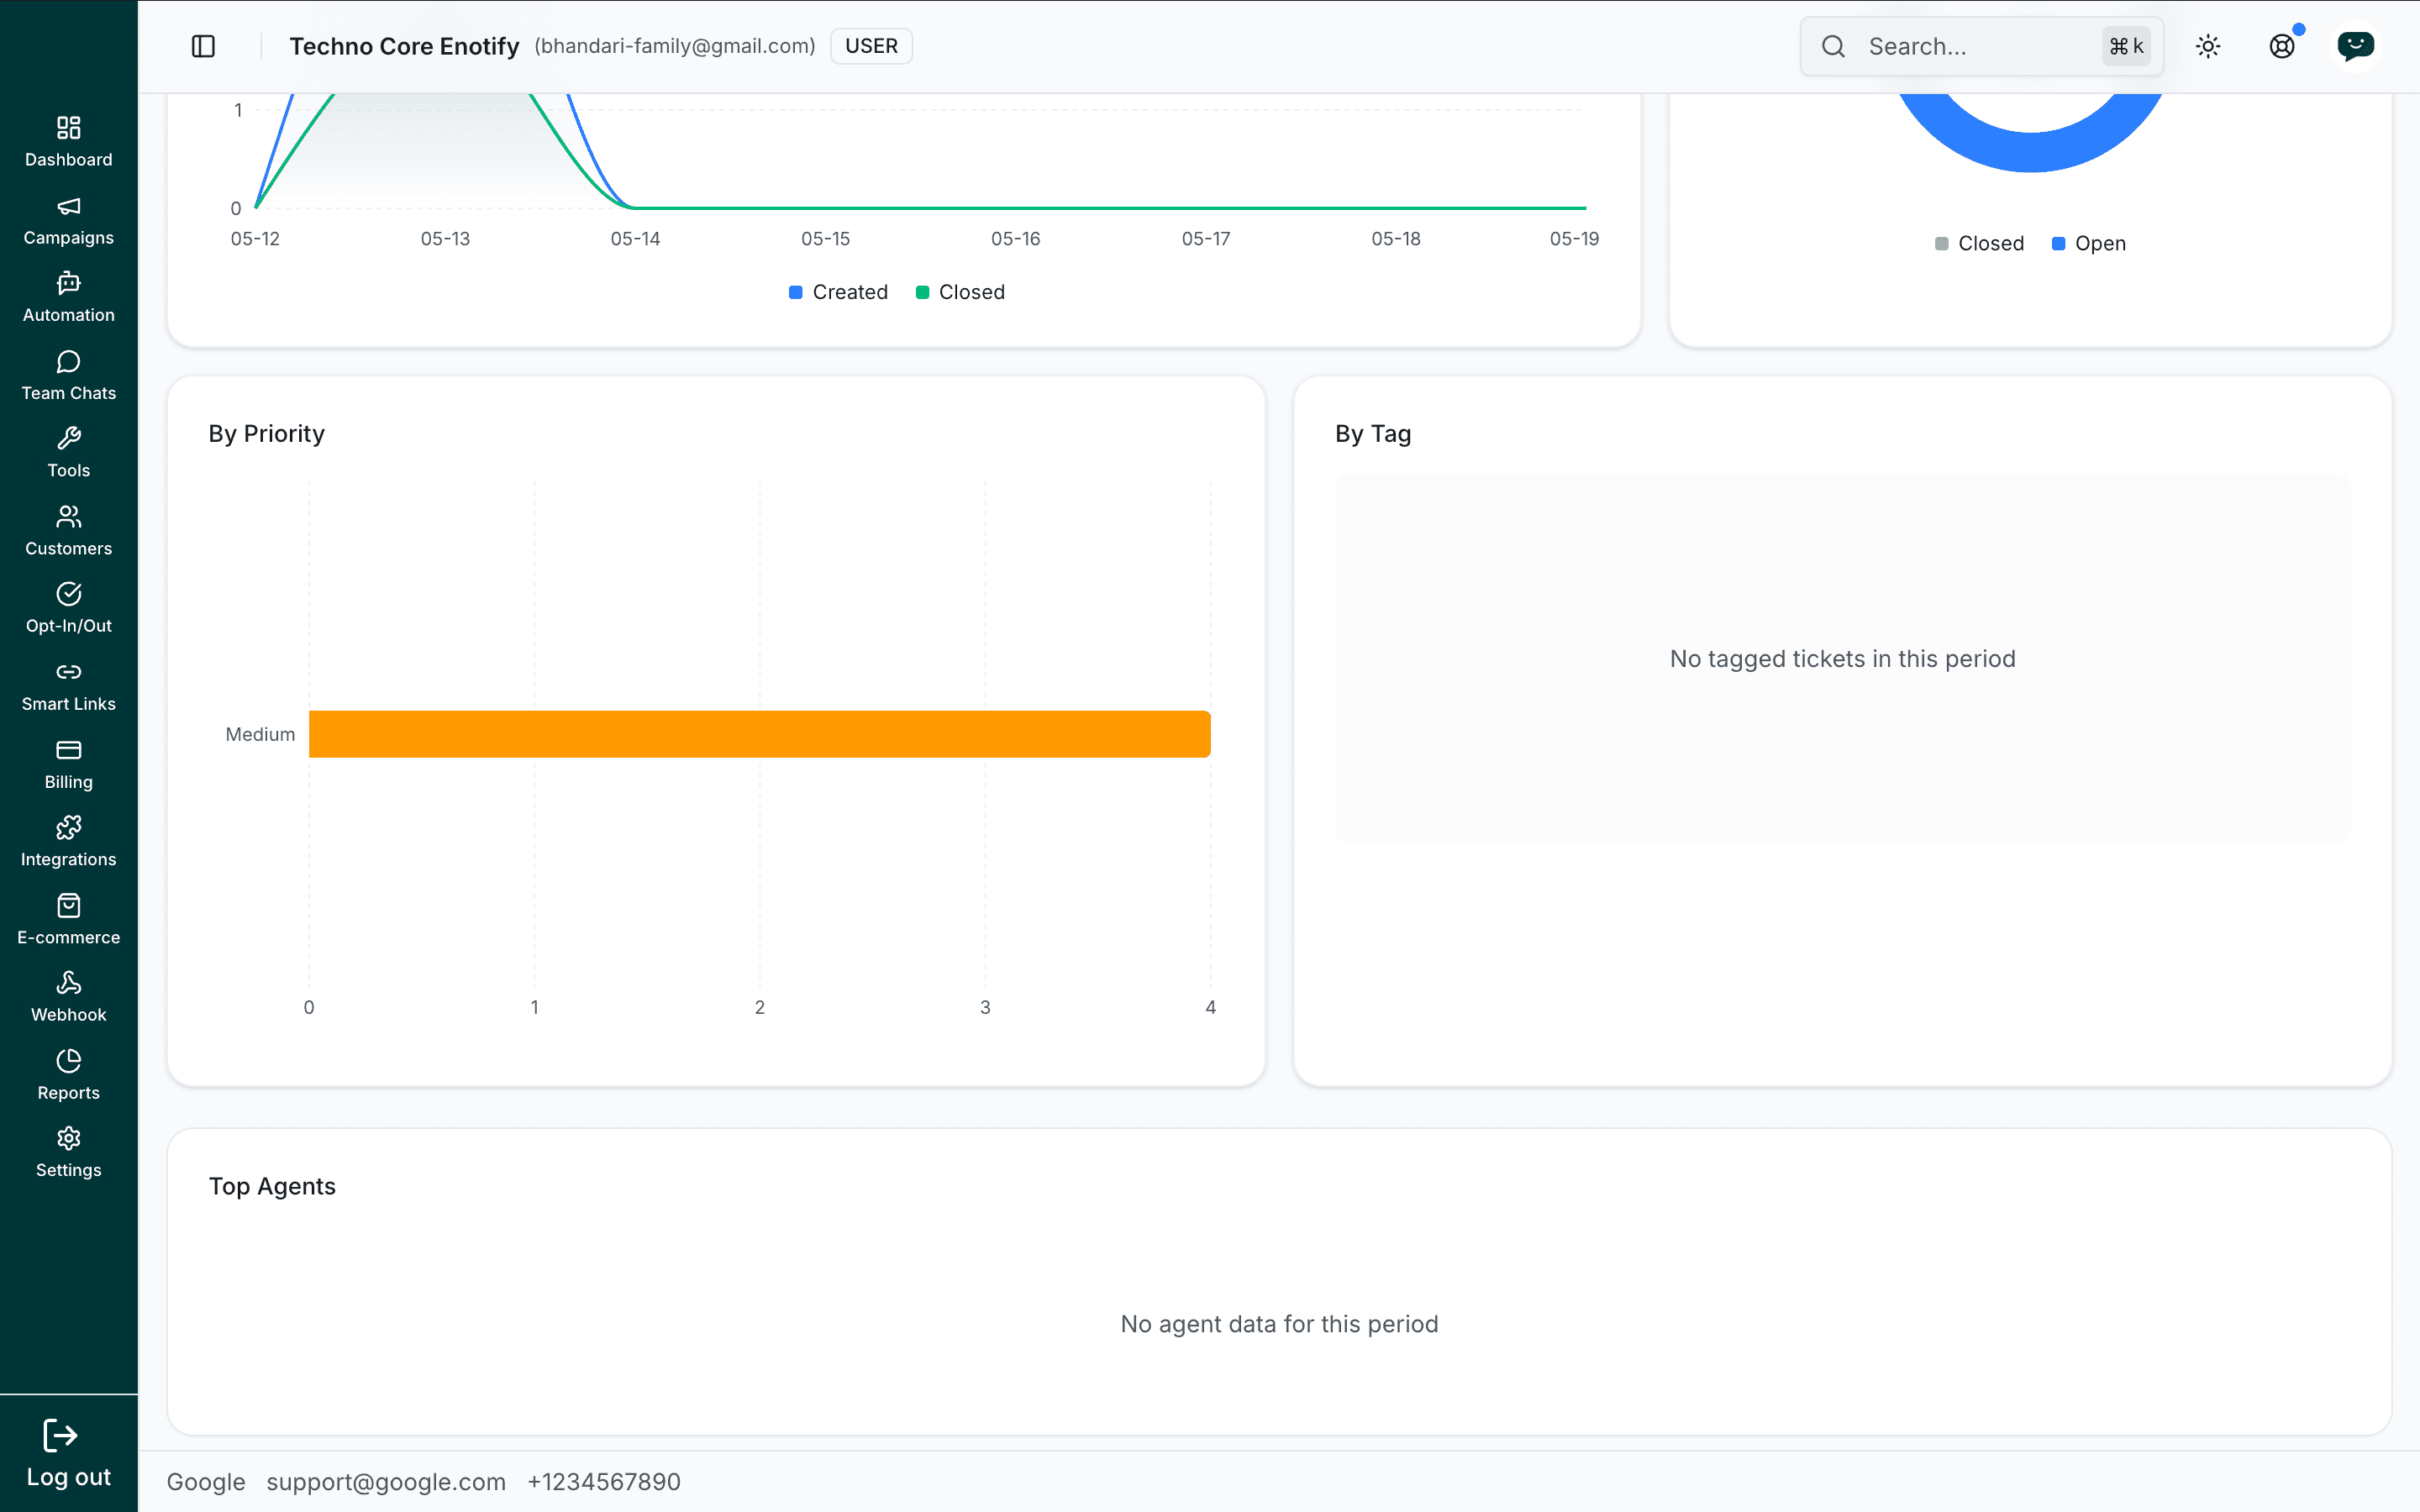Viewport: 2420px width, 1512px height.
Task: Open Team Chats bubble icon
Action: (x=68, y=361)
